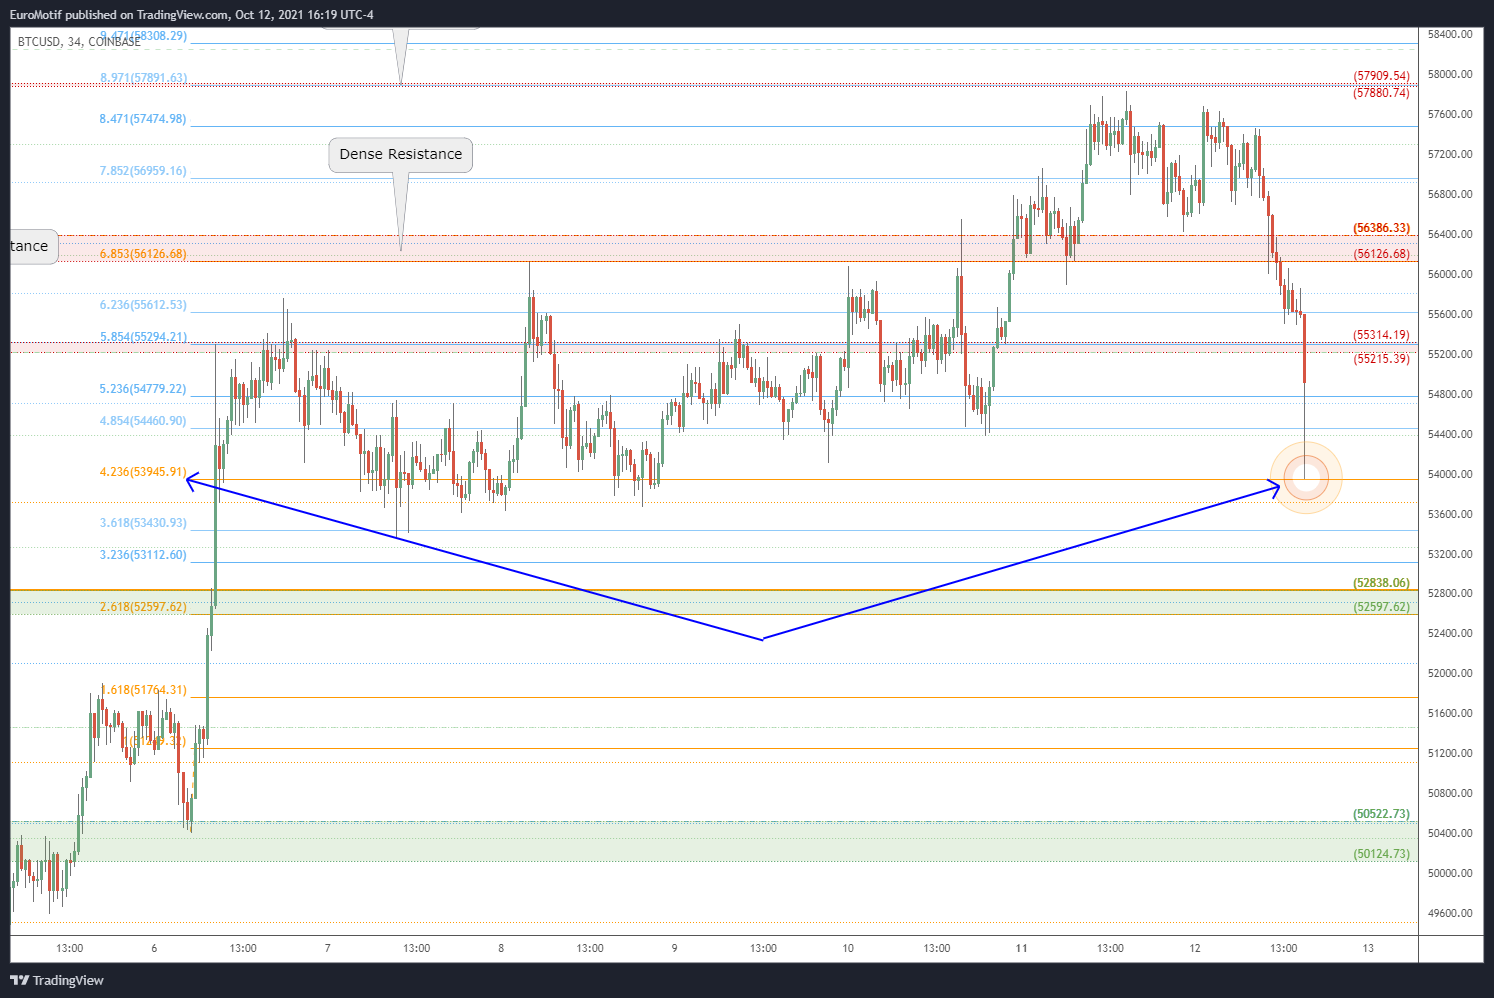This screenshot has height=998, width=1494.
Task: Click red price label (55215.39)
Action: pyautogui.click(x=1381, y=359)
